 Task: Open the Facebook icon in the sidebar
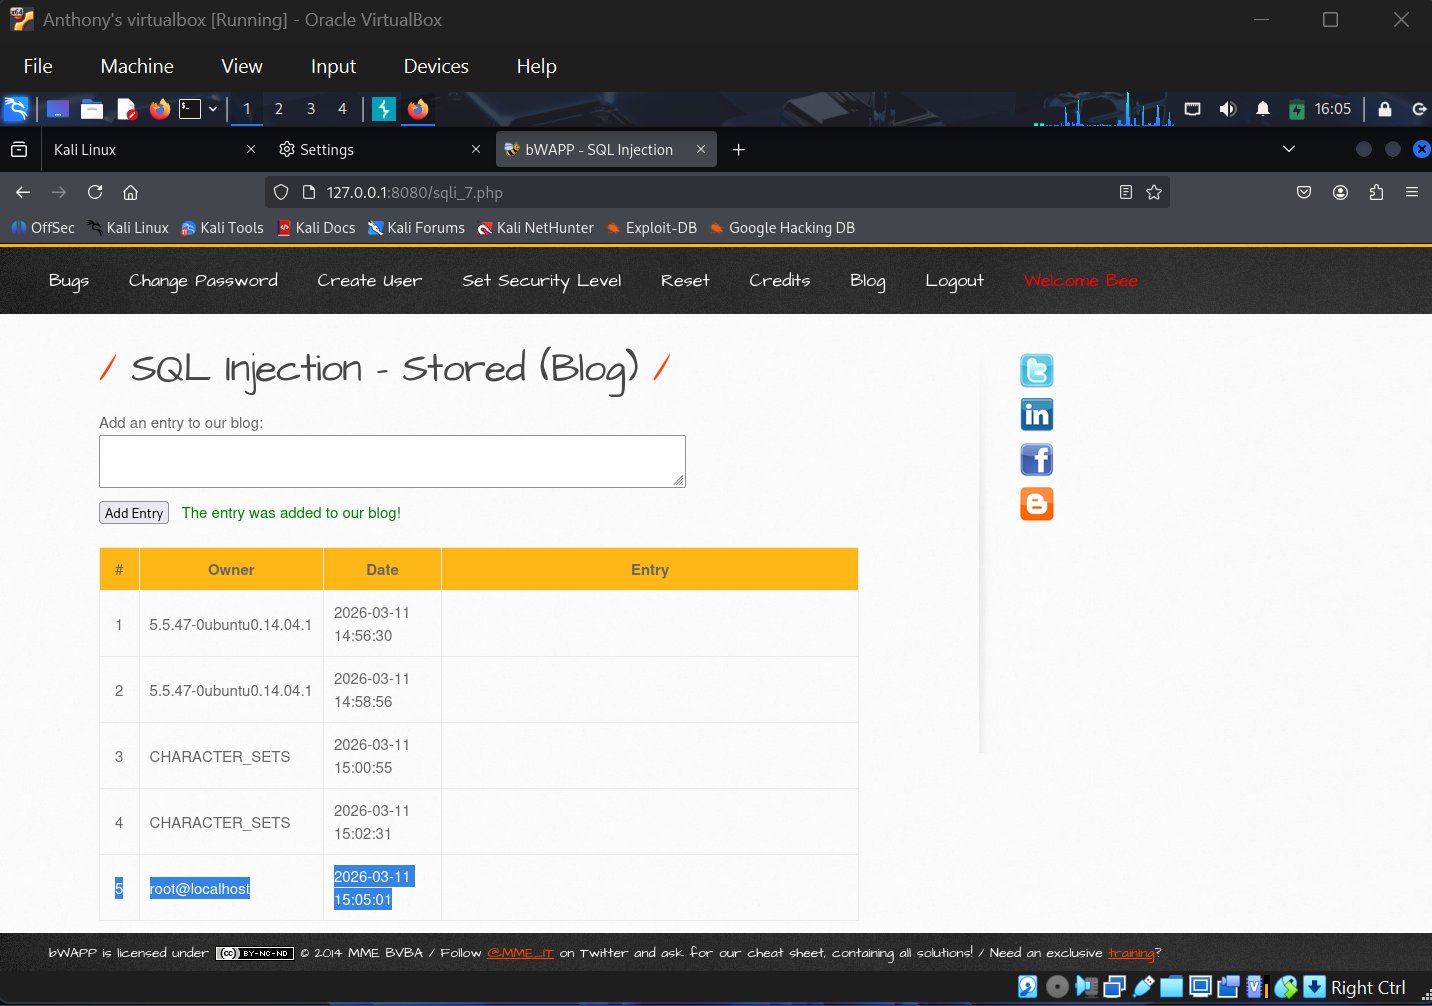point(1037,460)
